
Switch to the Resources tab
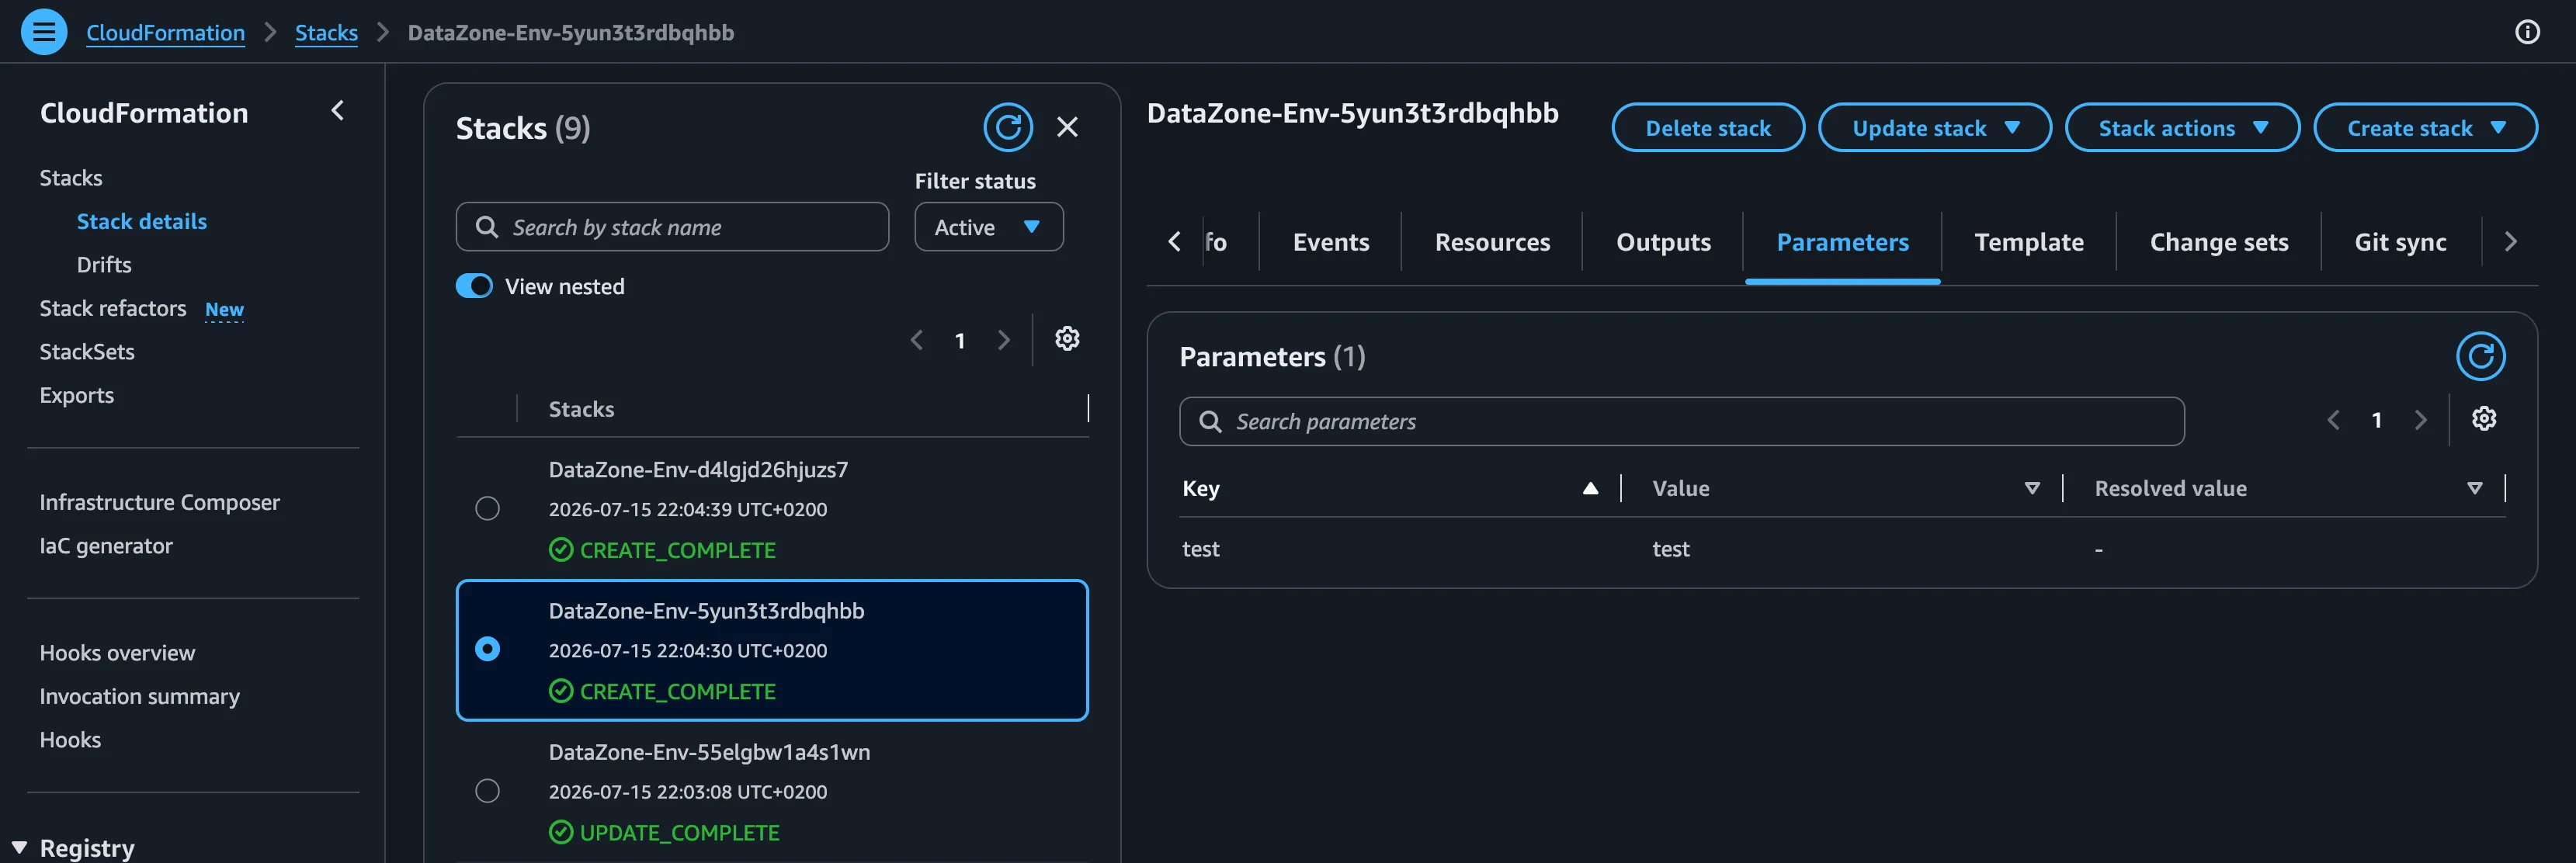(1492, 242)
